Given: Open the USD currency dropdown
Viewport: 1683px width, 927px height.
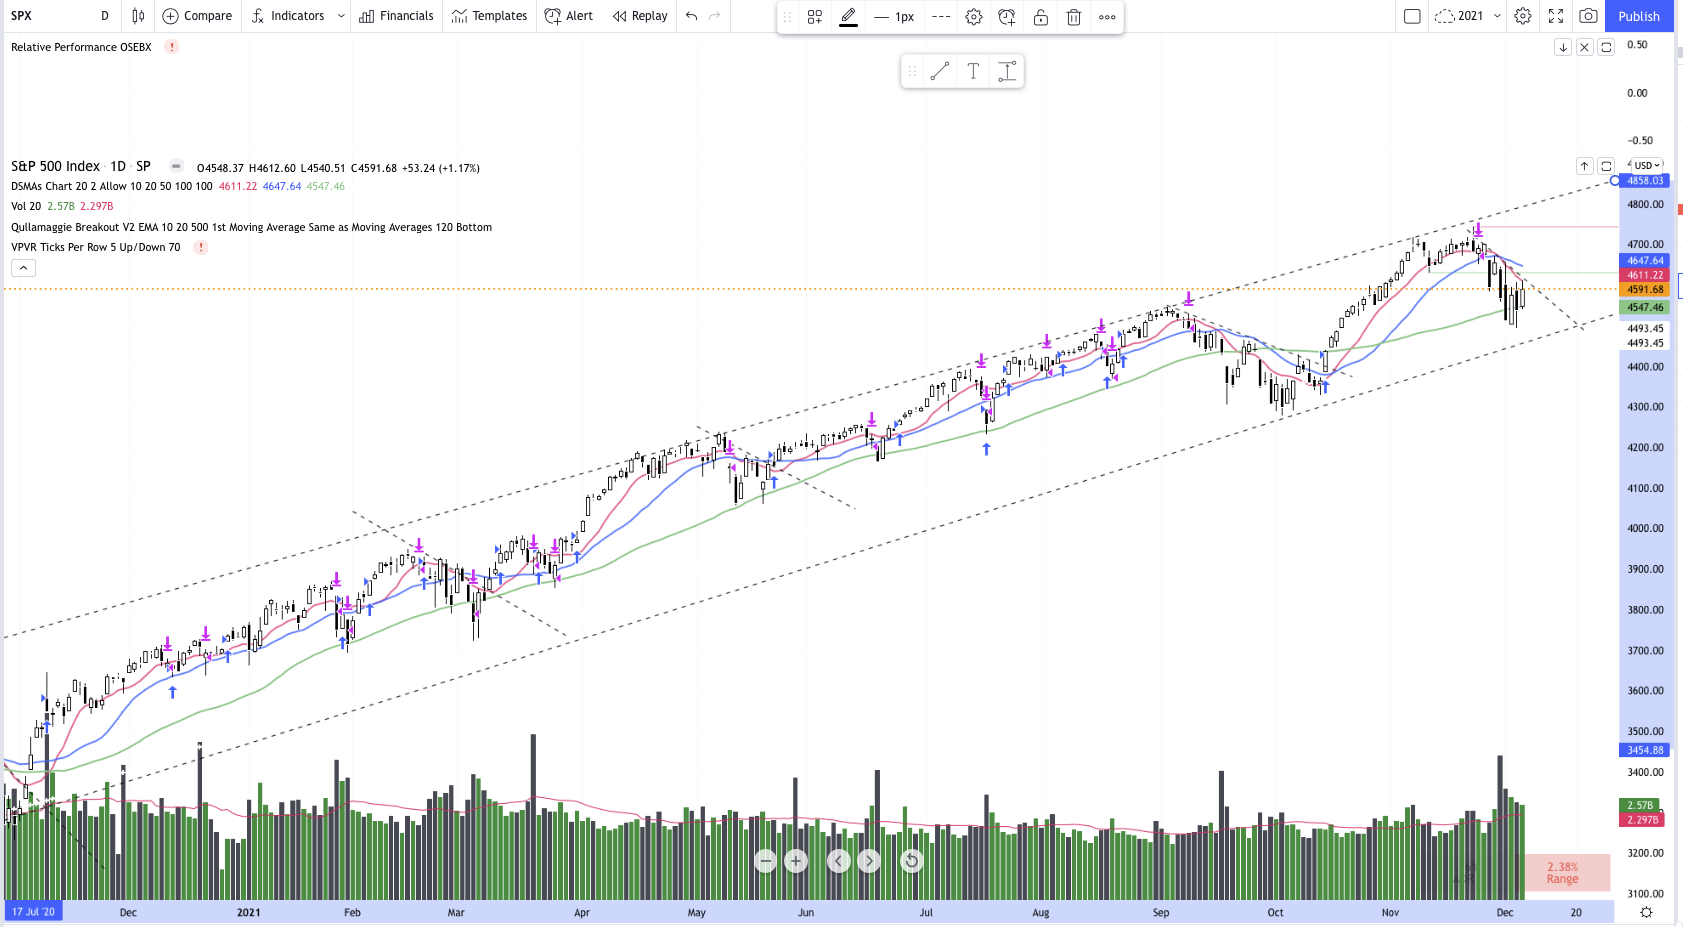Looking at the screenshot, I should [x=1647, y=166].
